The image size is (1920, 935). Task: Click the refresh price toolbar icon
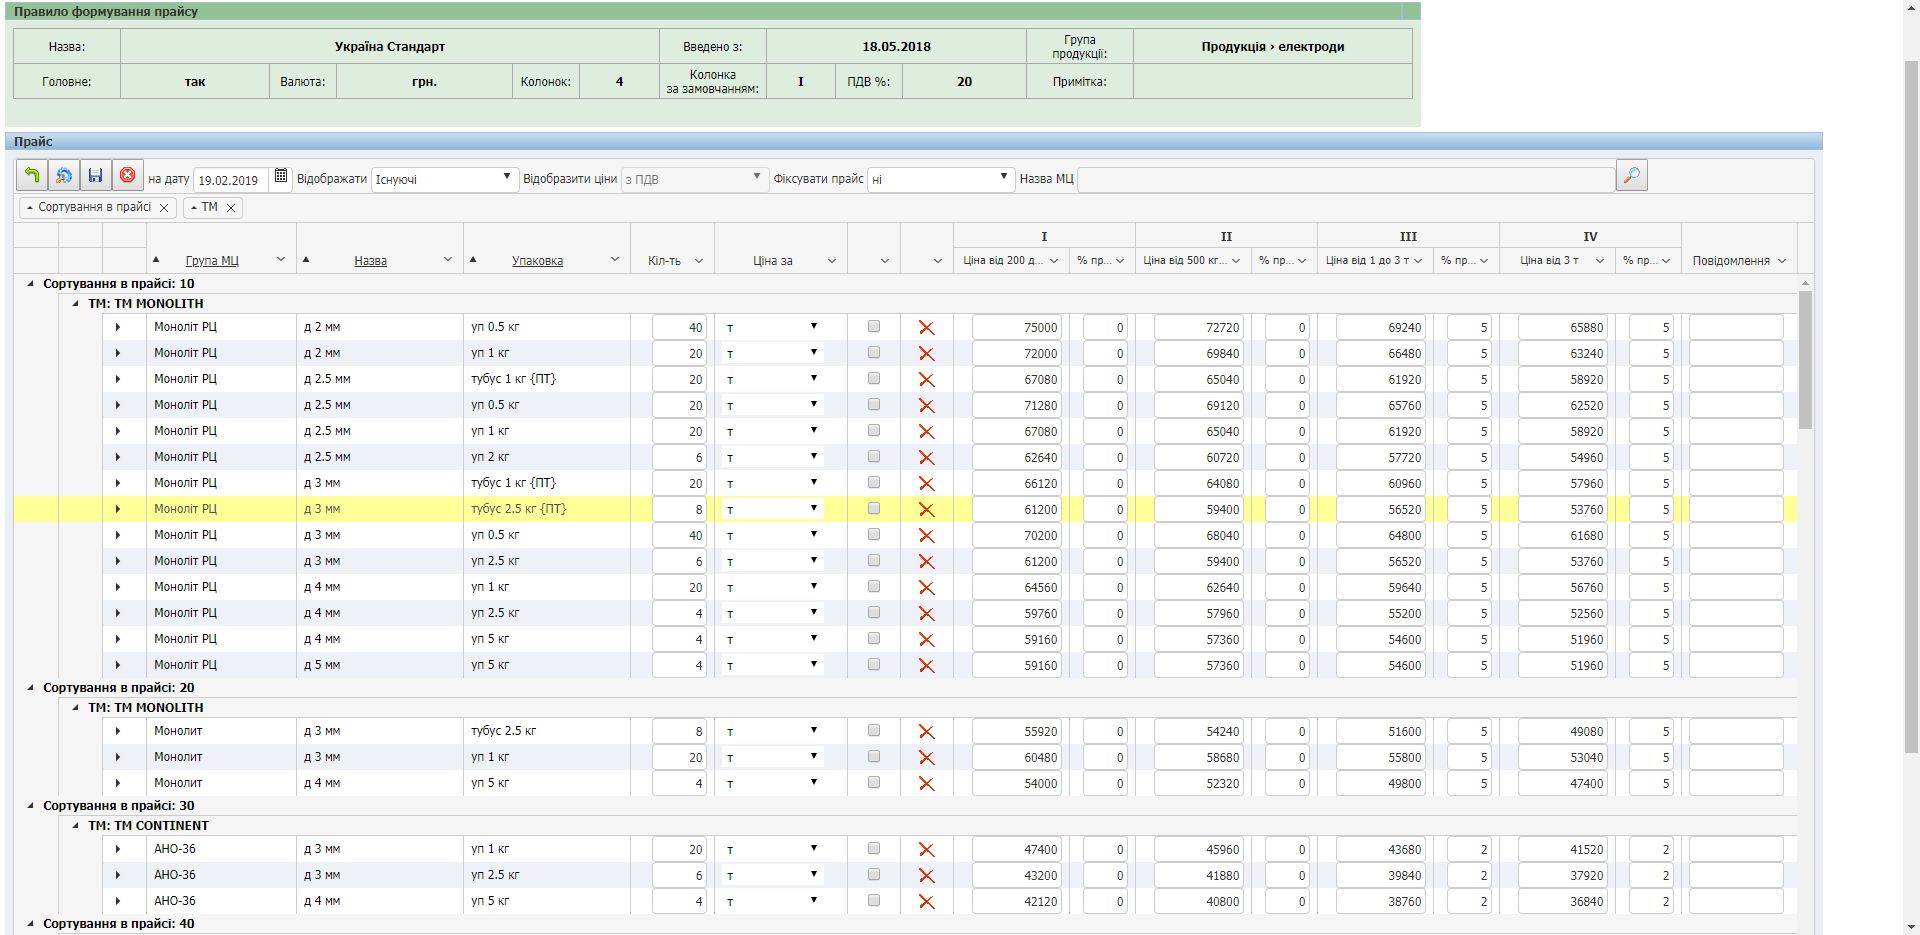point(64,176)
